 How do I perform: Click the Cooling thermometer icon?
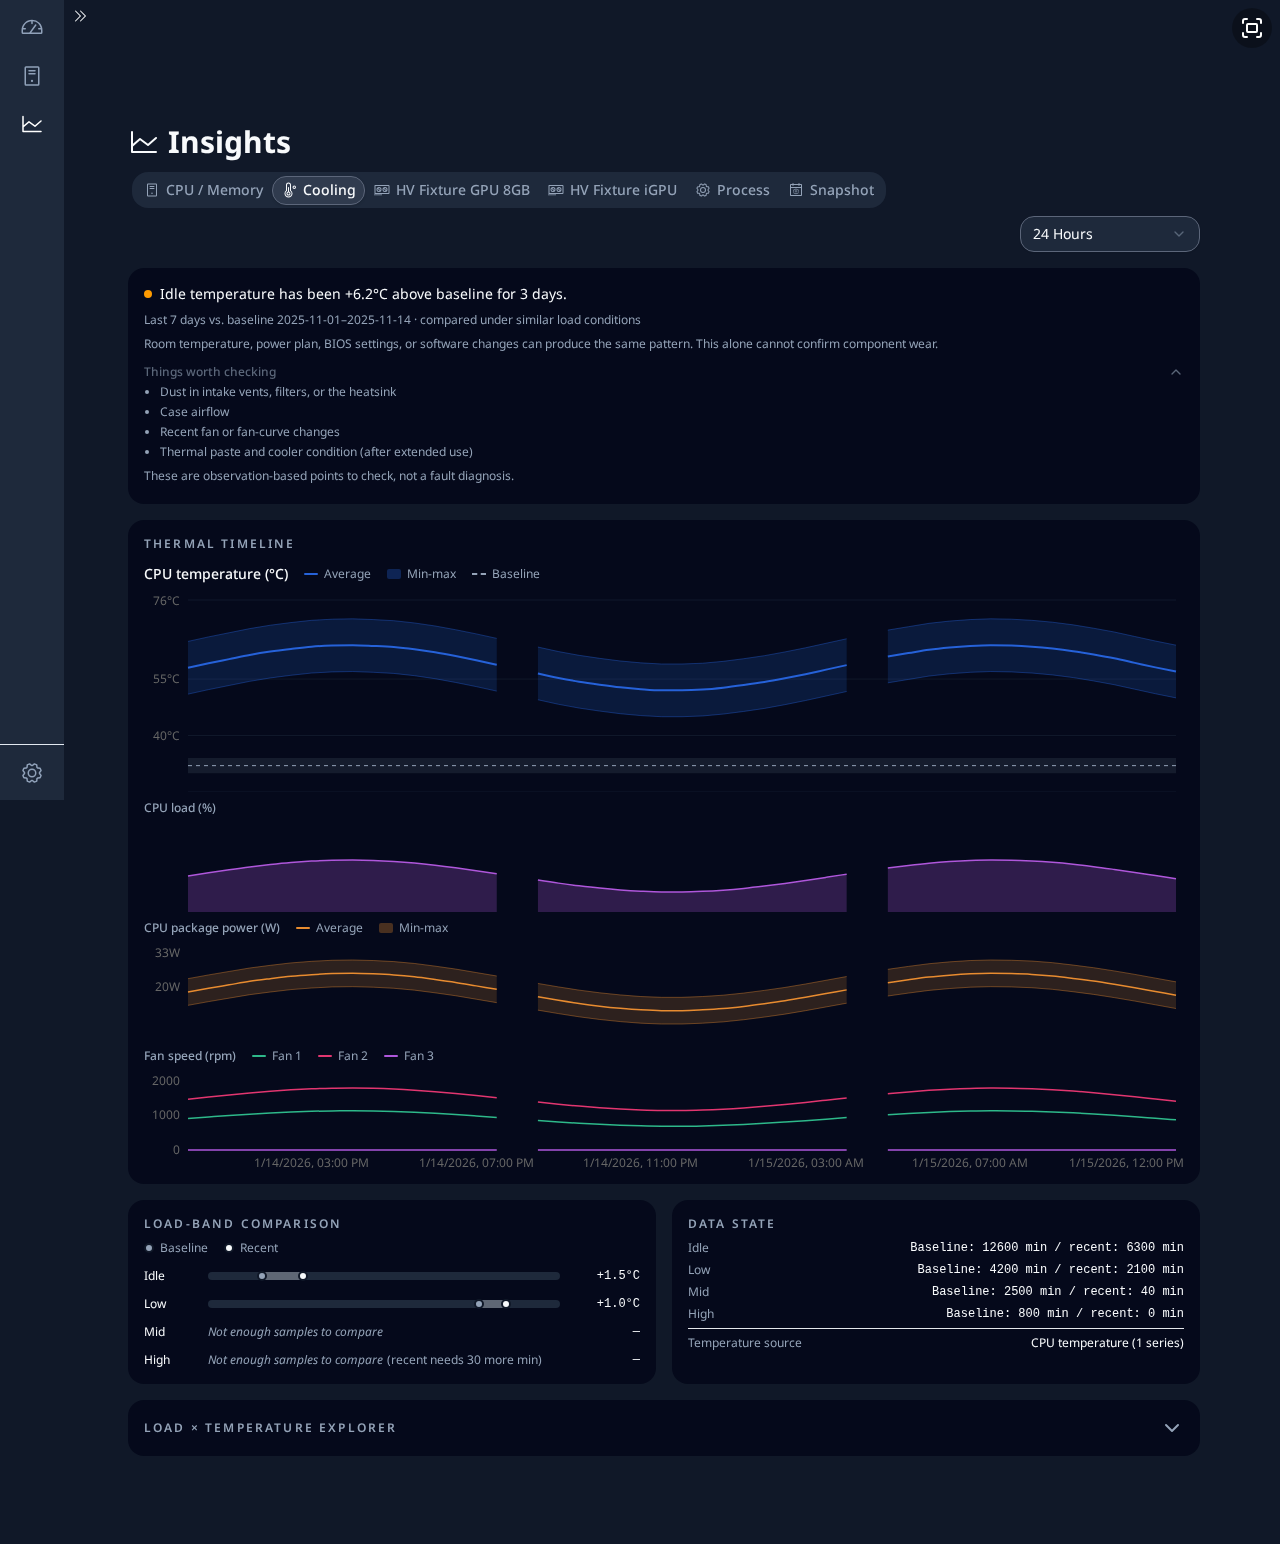pos(289,190)
